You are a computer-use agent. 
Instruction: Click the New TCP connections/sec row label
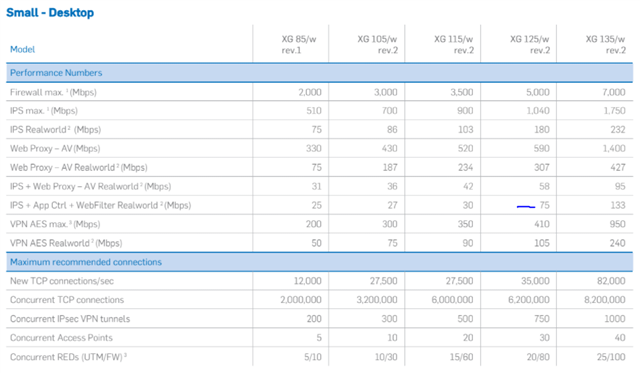click(x=62, y=281)
